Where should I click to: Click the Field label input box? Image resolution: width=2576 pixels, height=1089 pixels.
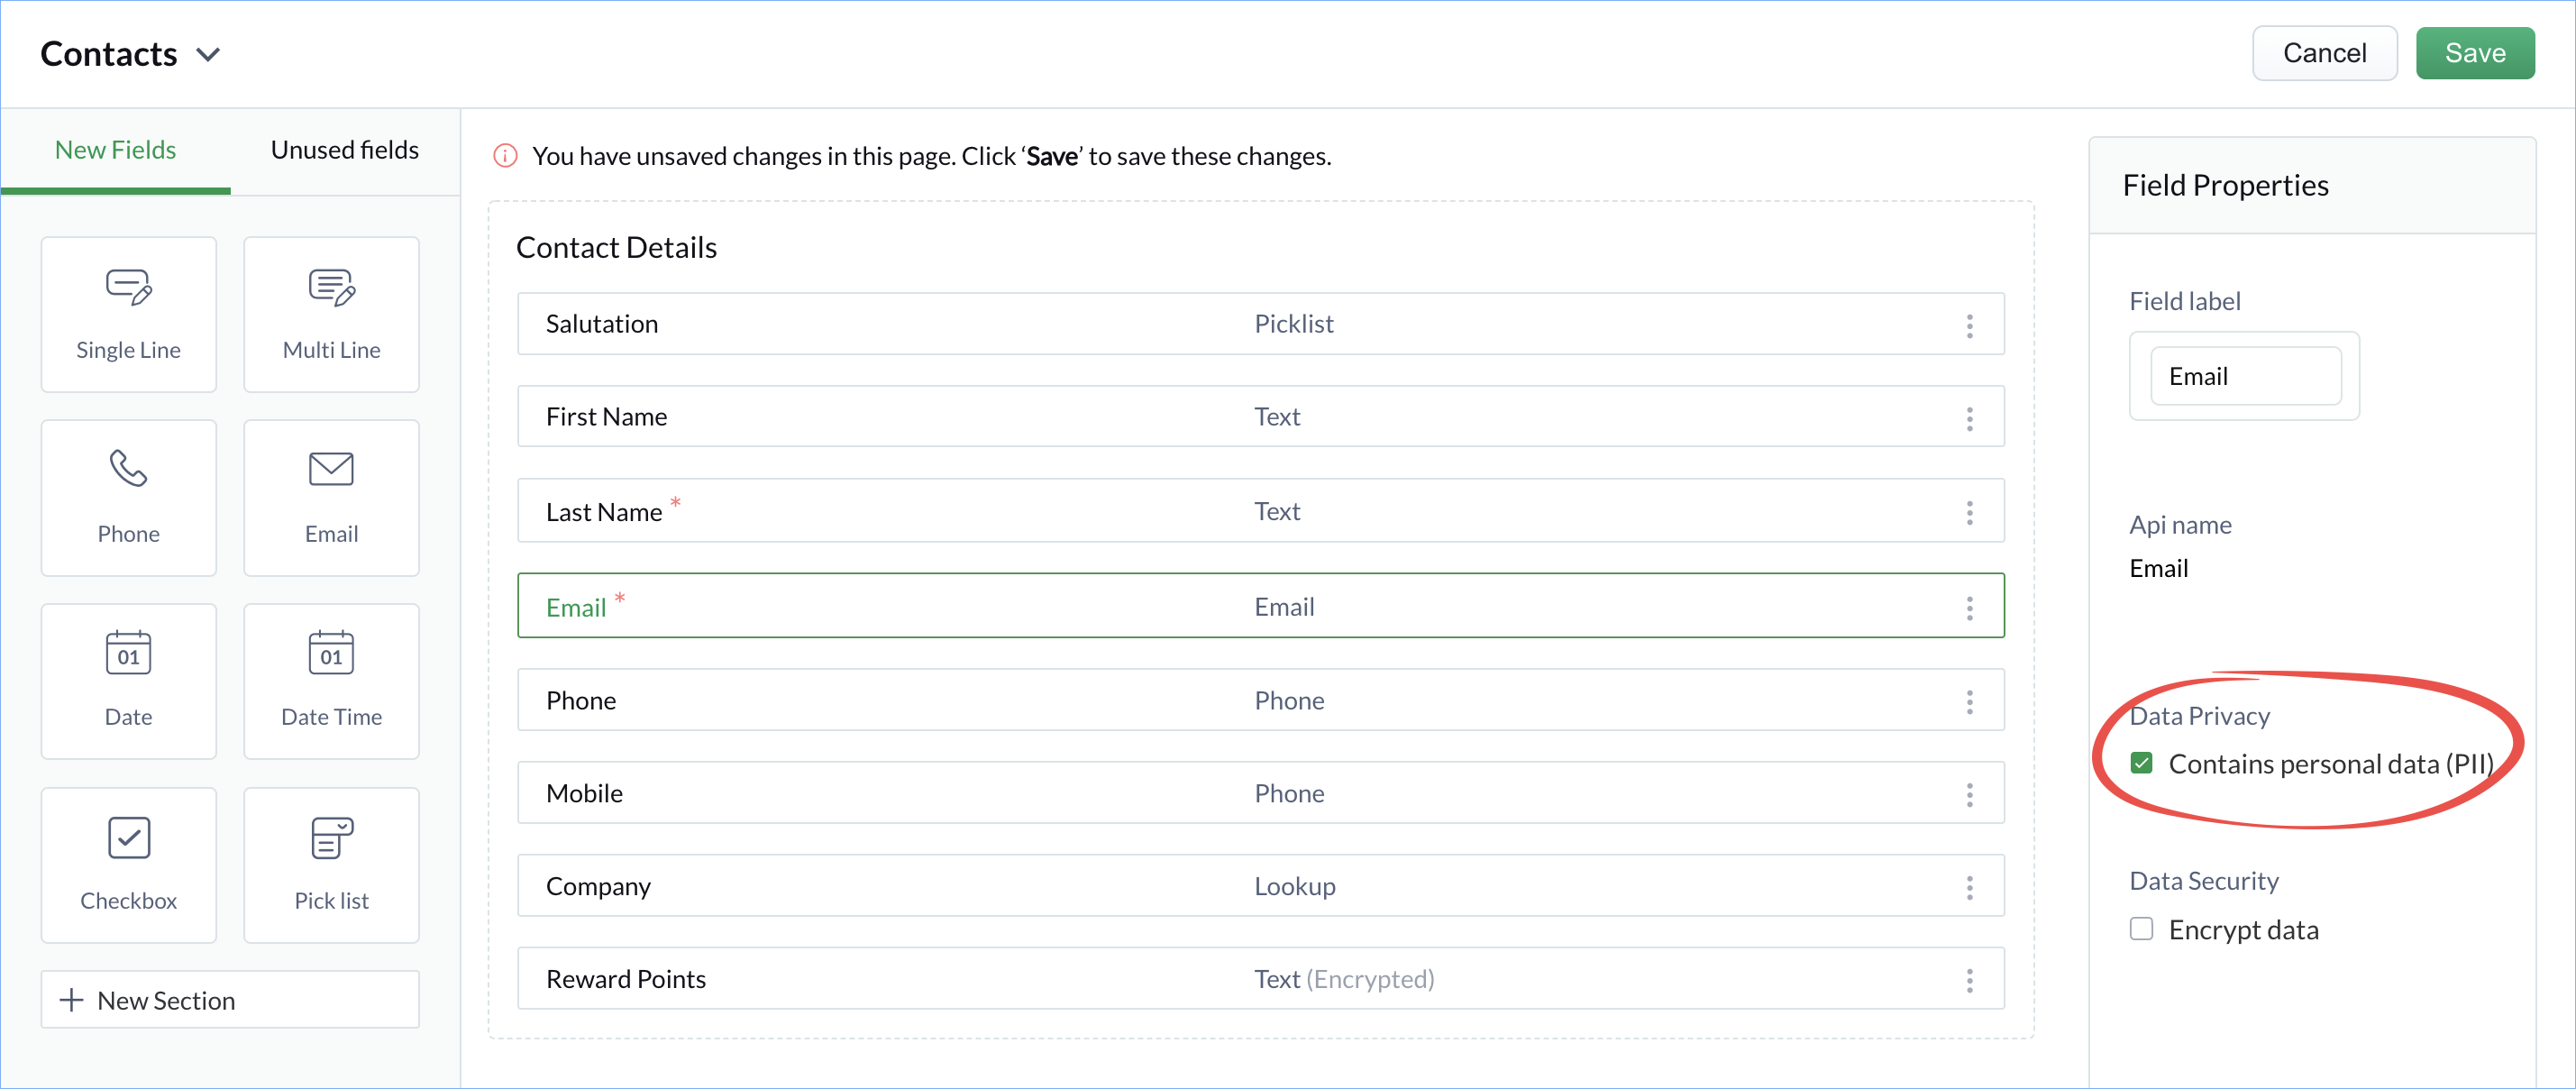tap(2245, 376)
